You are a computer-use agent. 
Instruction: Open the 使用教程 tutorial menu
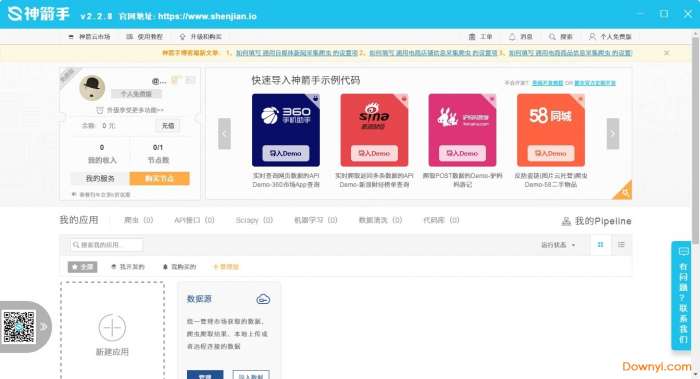coord(145,37)
